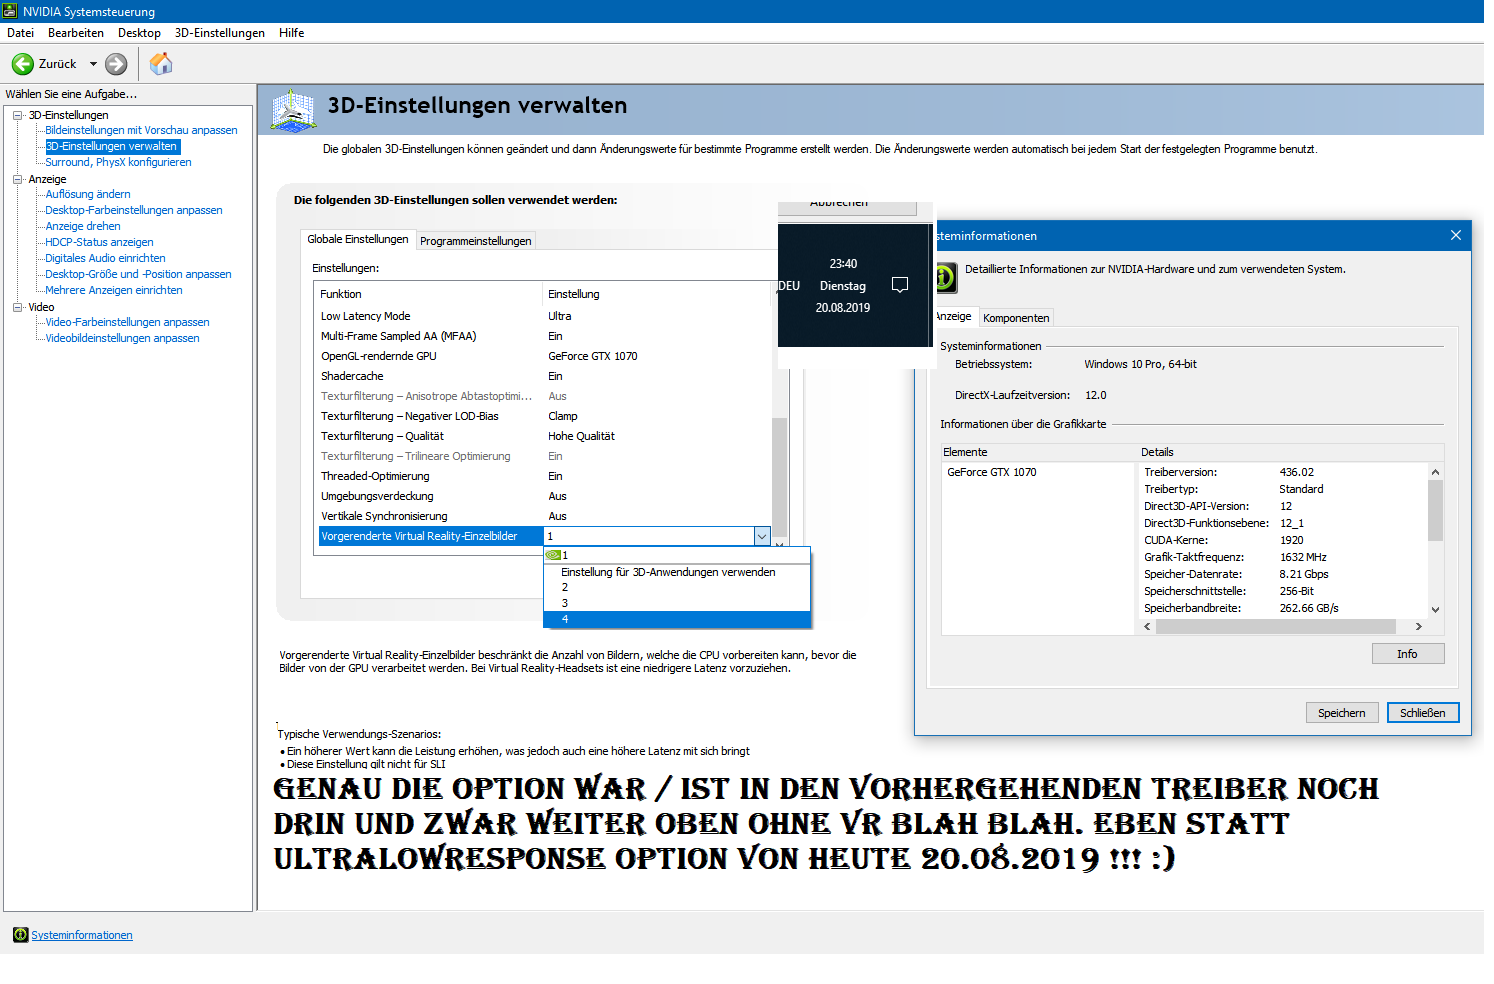Open the 3D-Einstellungen menu
The image size is (1494, 984).
click(x=220, y=33)
